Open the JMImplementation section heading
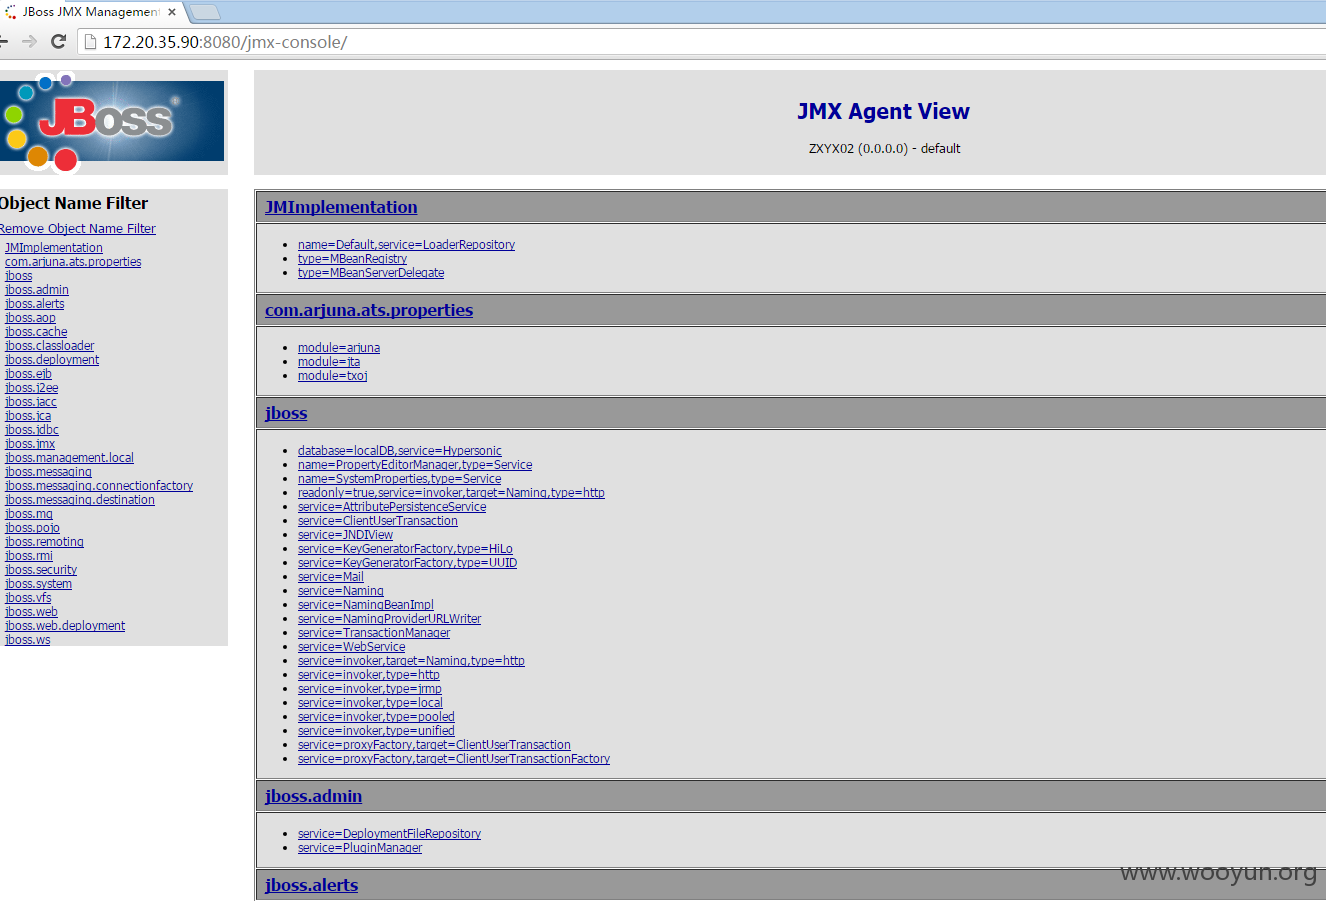Screen dimensions: 1326x901 click(x=341, y=207)
